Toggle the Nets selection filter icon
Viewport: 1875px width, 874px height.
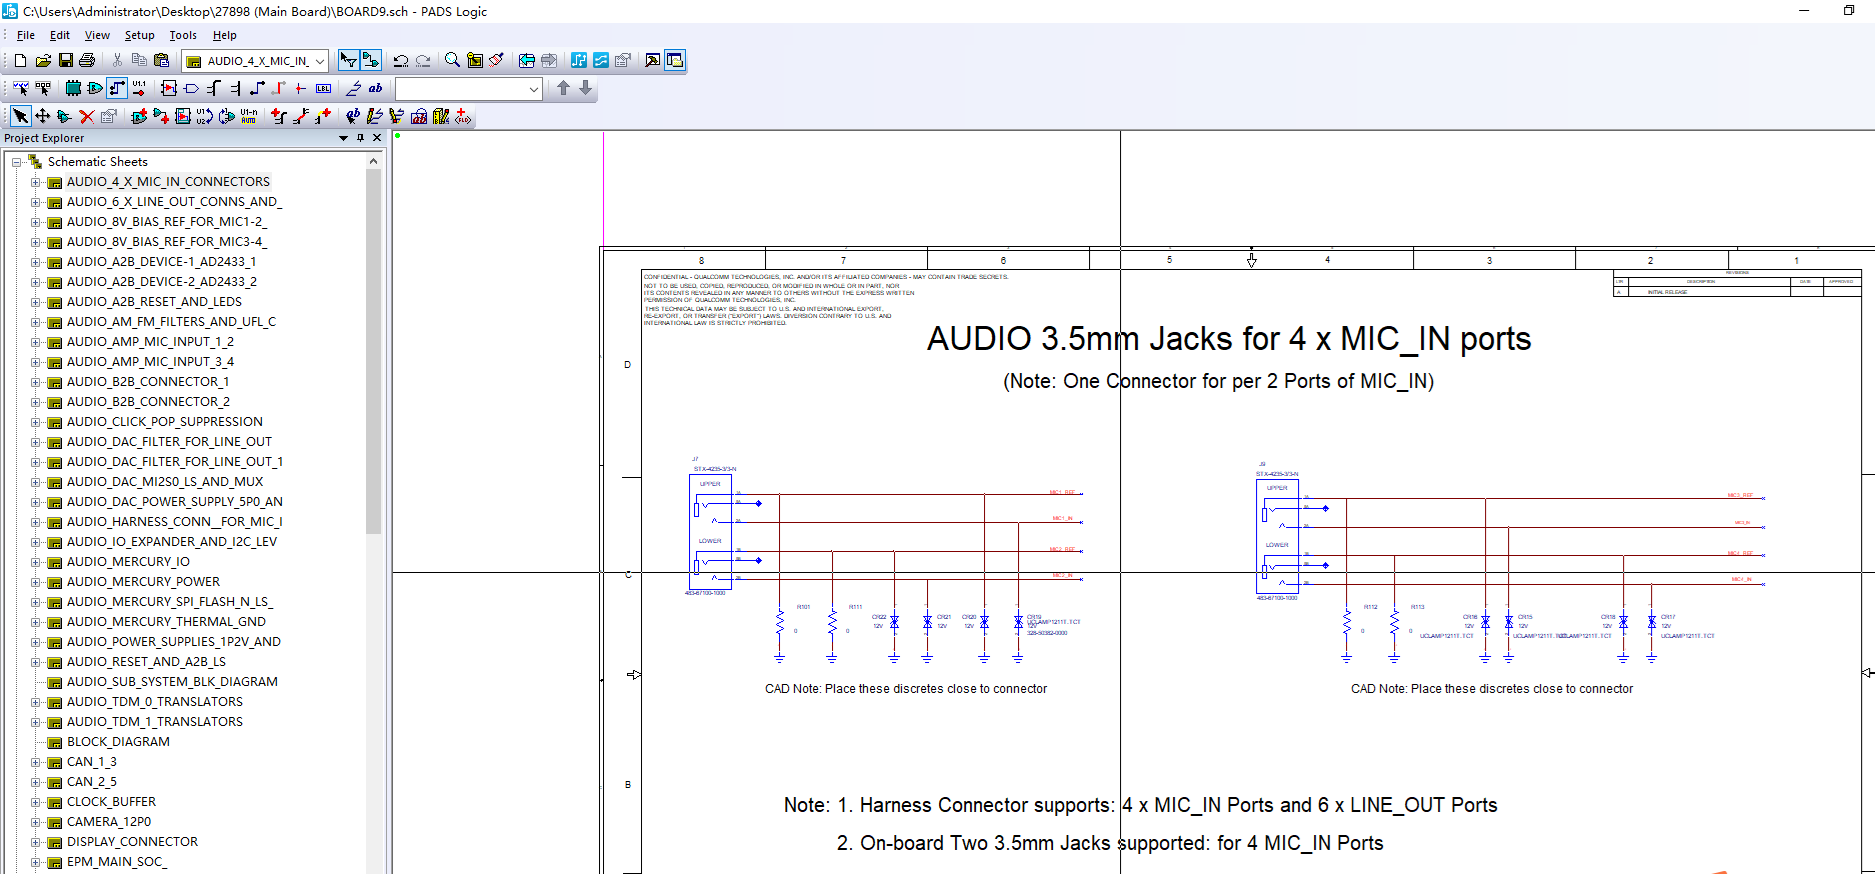(x=117, y=89)
